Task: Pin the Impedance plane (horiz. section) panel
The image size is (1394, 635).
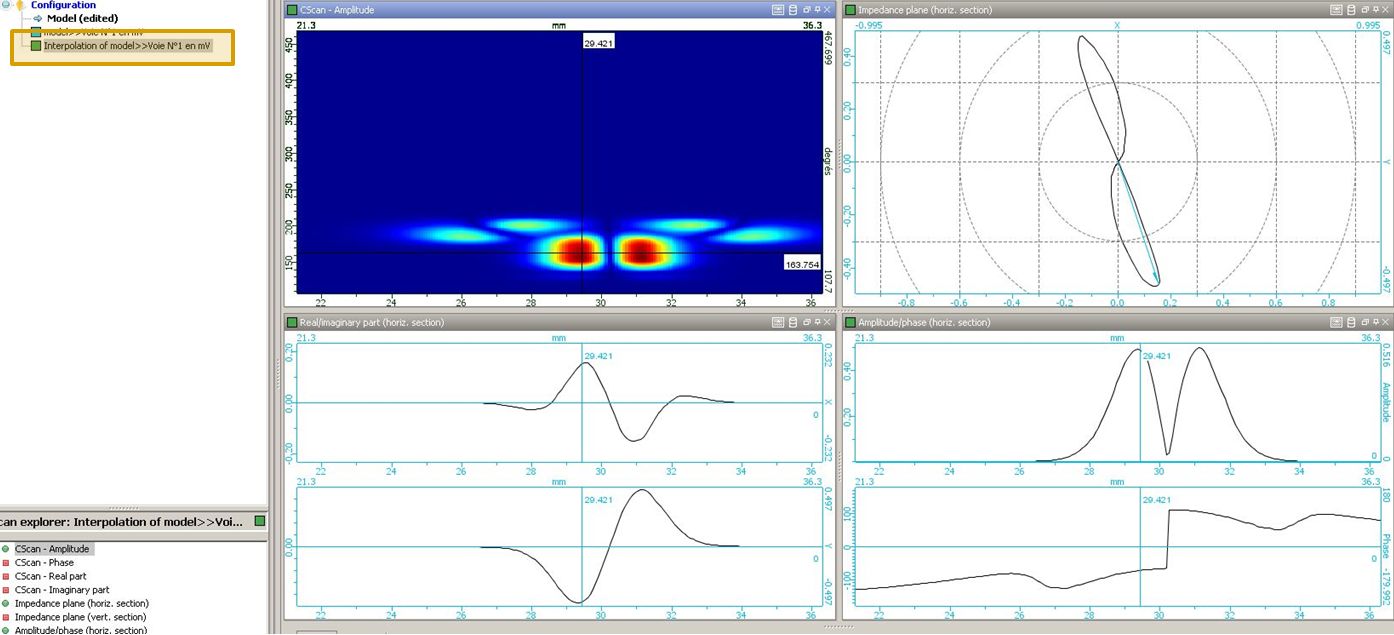Action: 1375,10
